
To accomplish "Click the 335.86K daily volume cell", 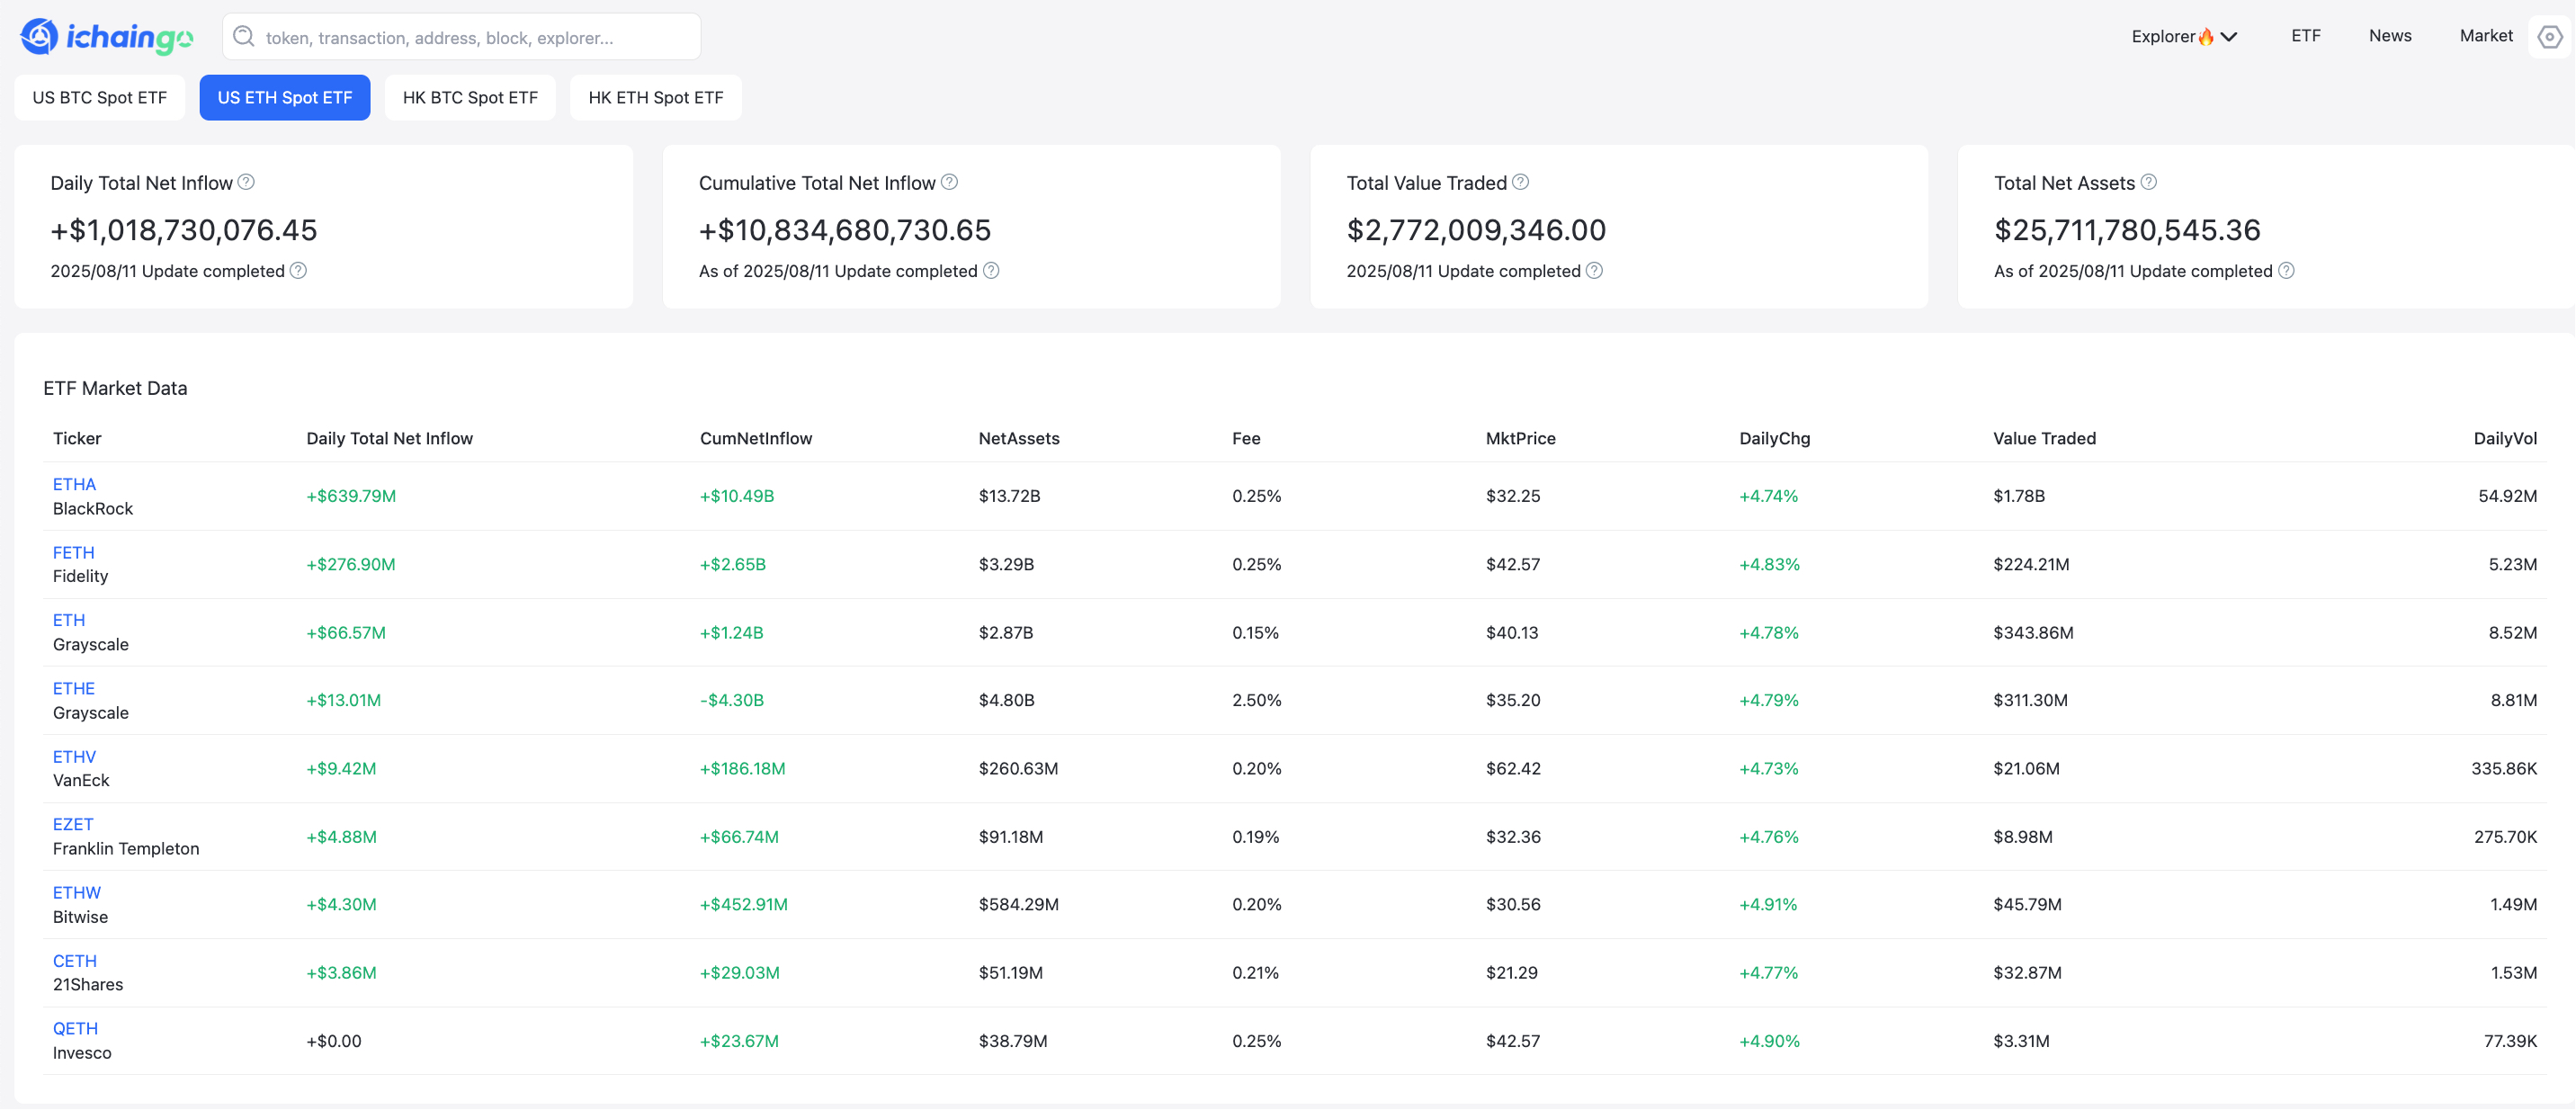I will pos(2504,769).
